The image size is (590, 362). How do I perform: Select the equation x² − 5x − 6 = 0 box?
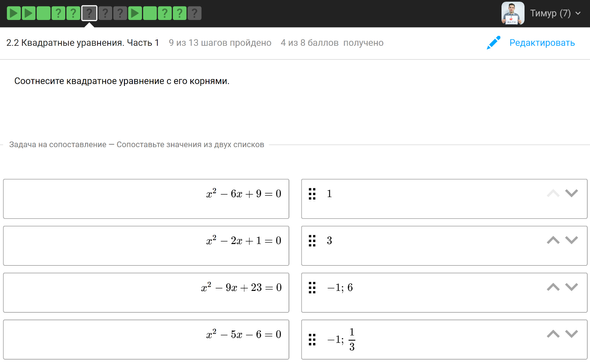(x=146, y=339)
